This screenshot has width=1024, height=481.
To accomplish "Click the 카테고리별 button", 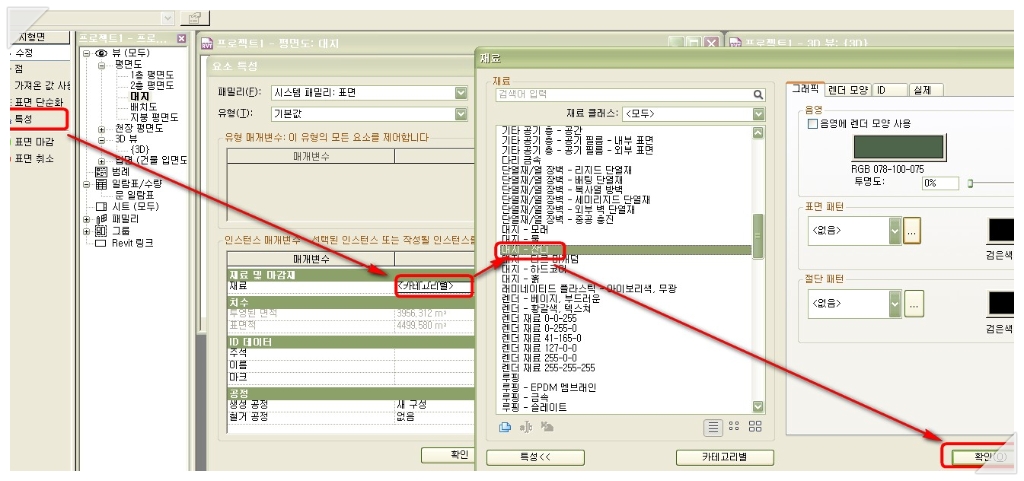I will (725, 457).
